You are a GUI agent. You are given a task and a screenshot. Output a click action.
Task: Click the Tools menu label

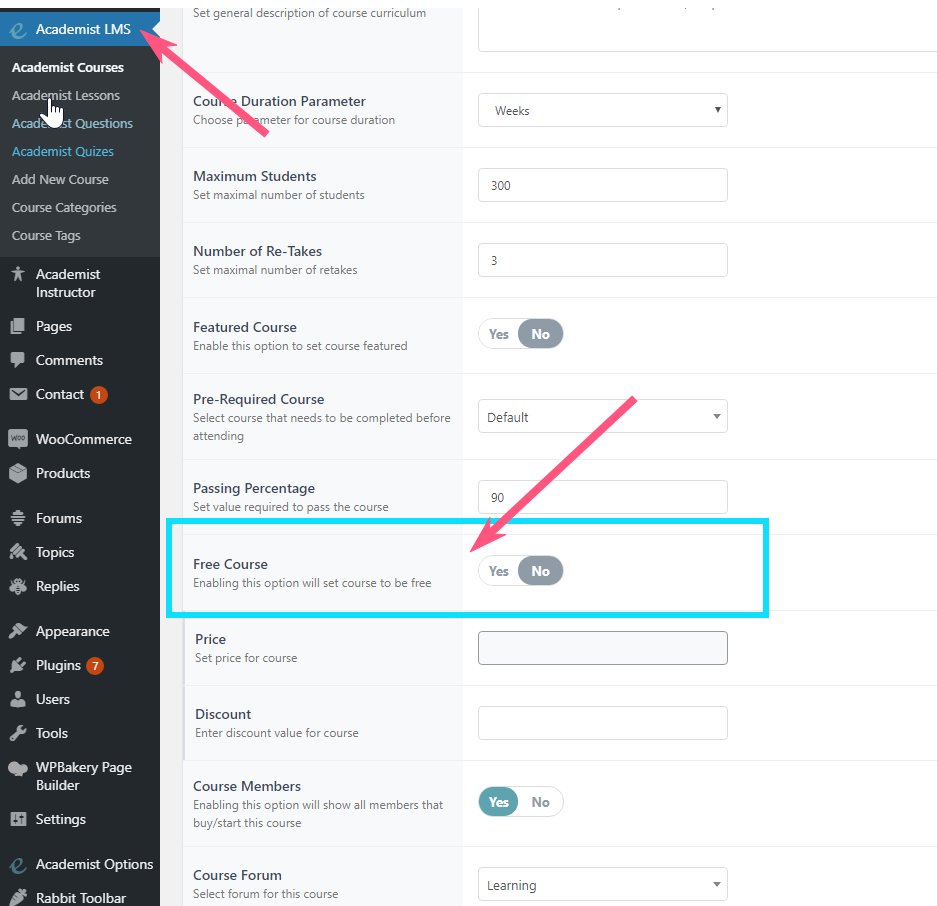52,733
